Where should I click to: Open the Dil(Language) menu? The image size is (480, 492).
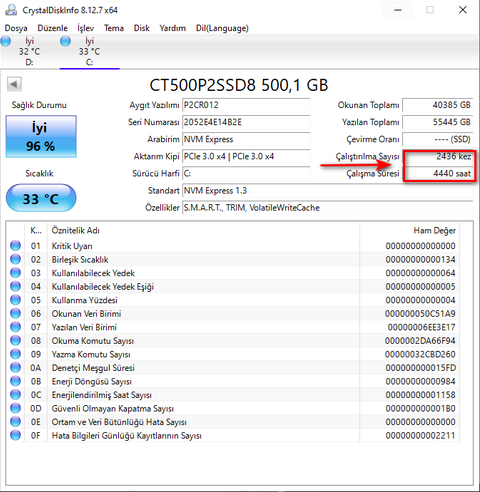222,28
